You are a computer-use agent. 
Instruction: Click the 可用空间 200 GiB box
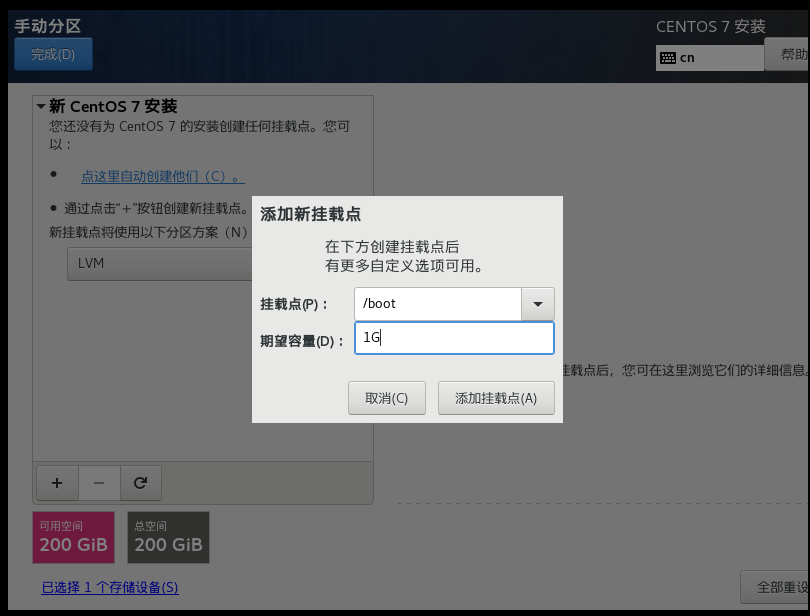[73, 537]
